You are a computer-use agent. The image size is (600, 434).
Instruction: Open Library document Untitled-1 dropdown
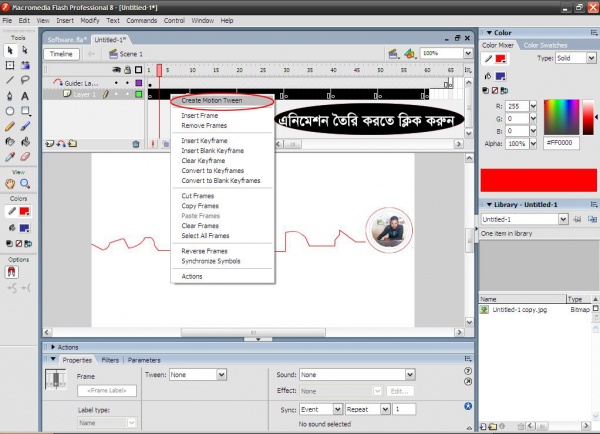pos(563,219)
